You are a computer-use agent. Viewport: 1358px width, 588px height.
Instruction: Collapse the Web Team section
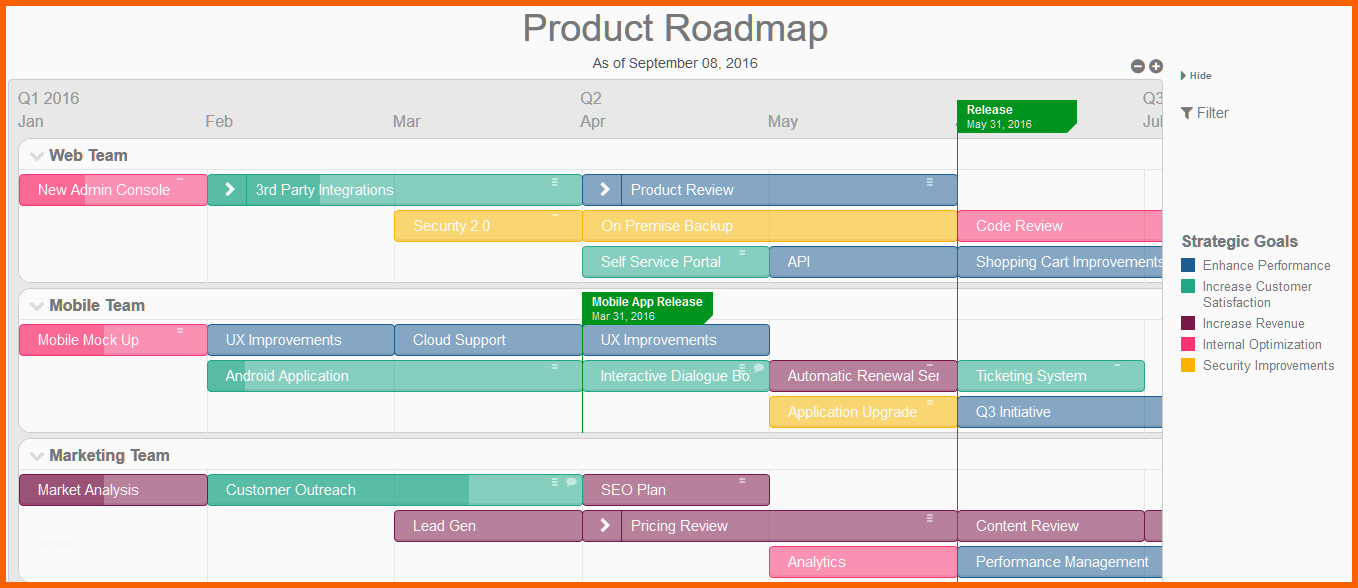pos(37,156)
